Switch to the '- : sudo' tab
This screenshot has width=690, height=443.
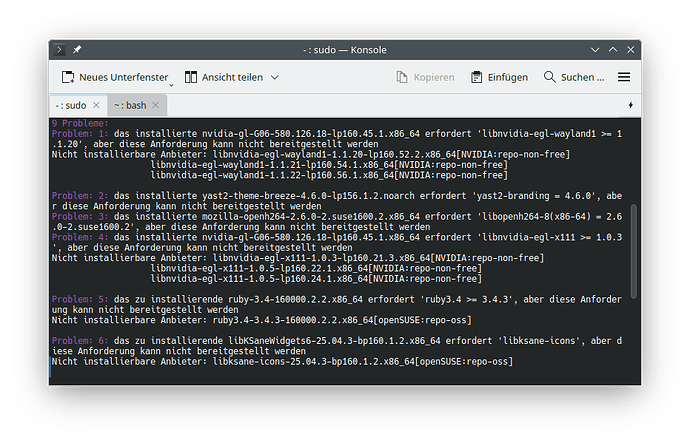click(69, 105)
